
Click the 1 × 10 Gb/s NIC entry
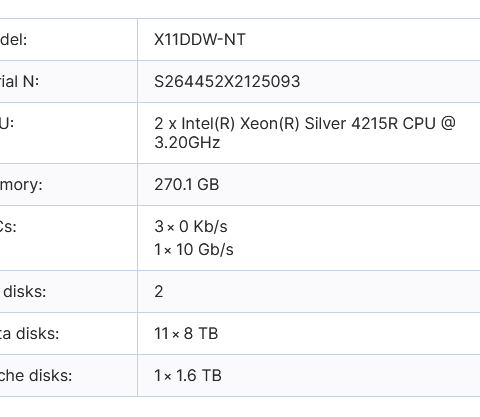pos(194,250)
